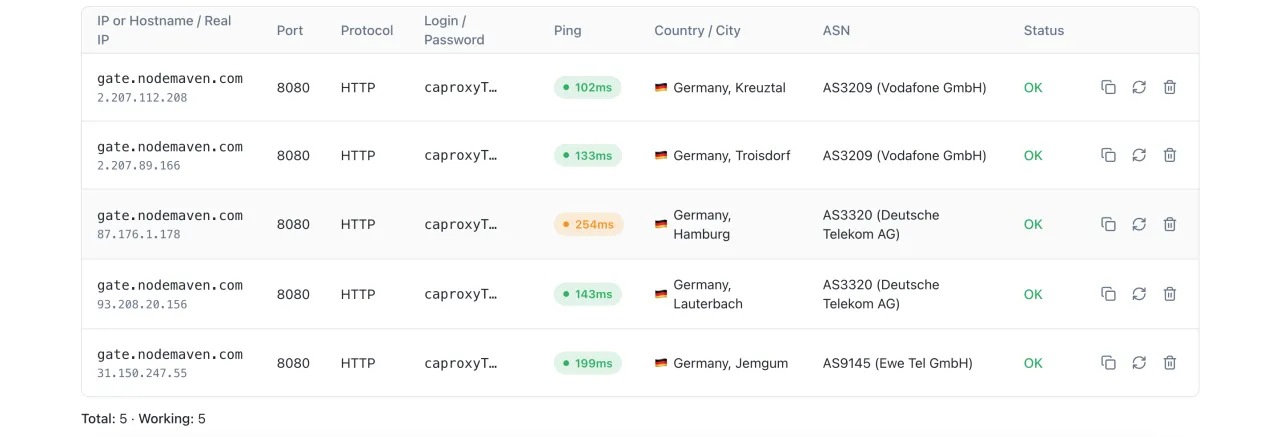Viewport: 1280px width, 437px height.
Task: Refresh the Kreuztal proxy check
Action: [1139, 87]
